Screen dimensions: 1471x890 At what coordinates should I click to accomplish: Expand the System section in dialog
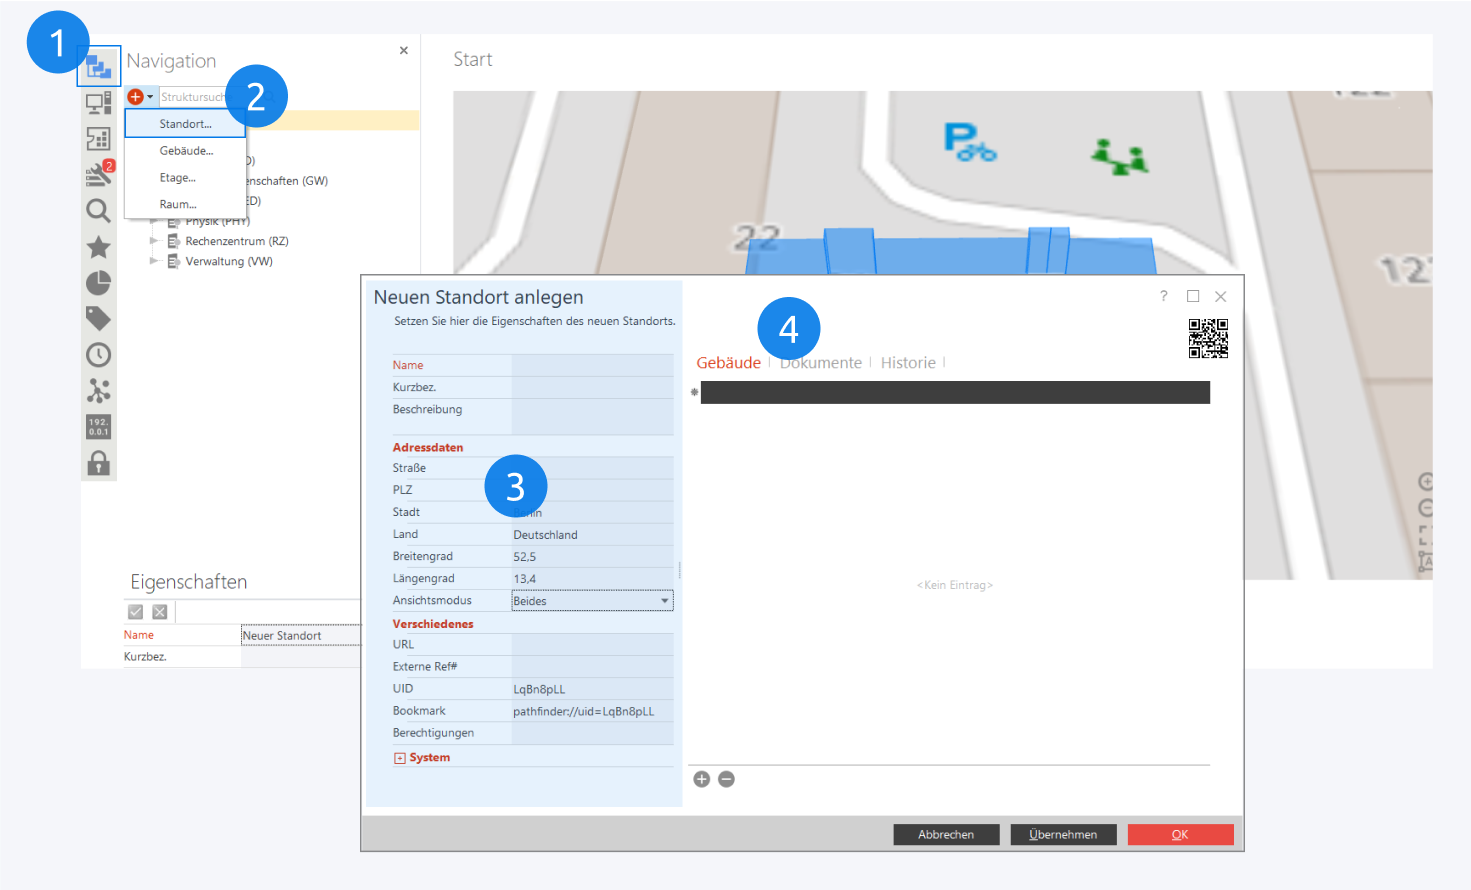(x=400, y=758)
